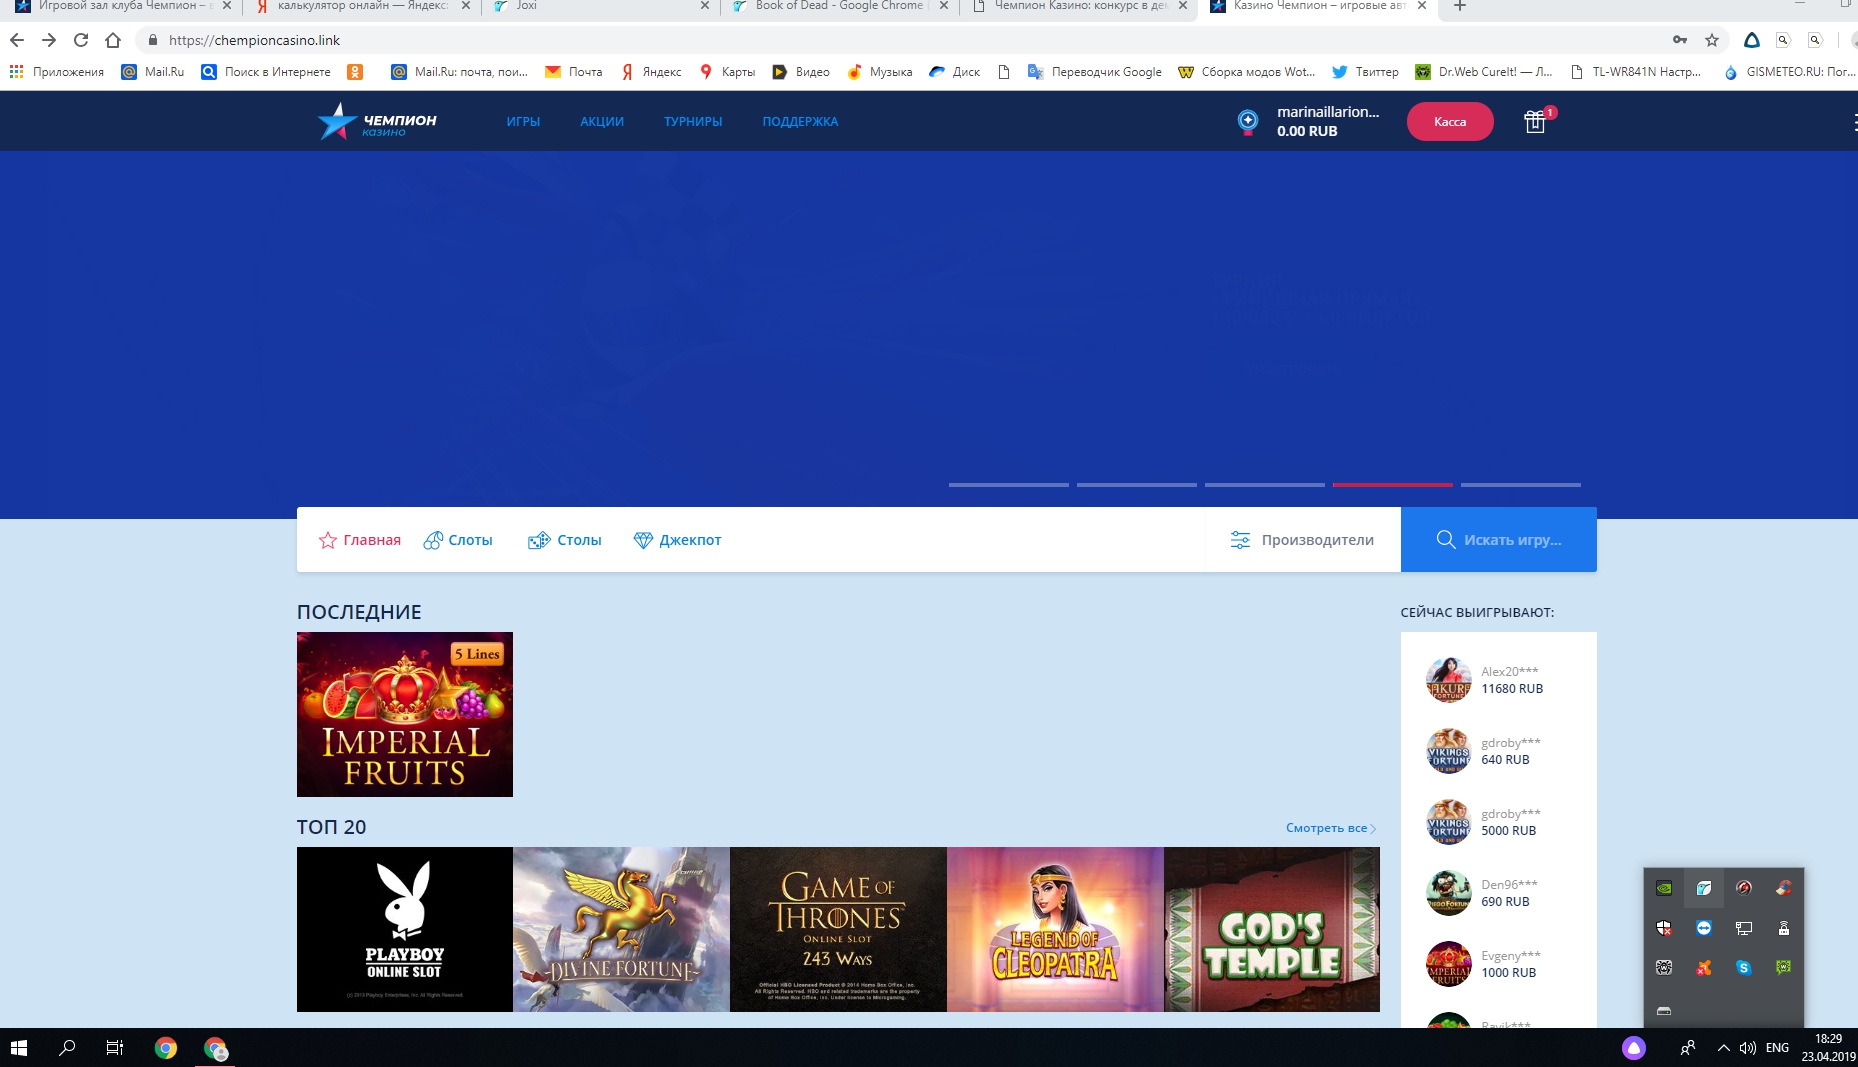Screen dimensions: 1858x1067
Task: Open a new browser tab
Action: click(1460, 6)
